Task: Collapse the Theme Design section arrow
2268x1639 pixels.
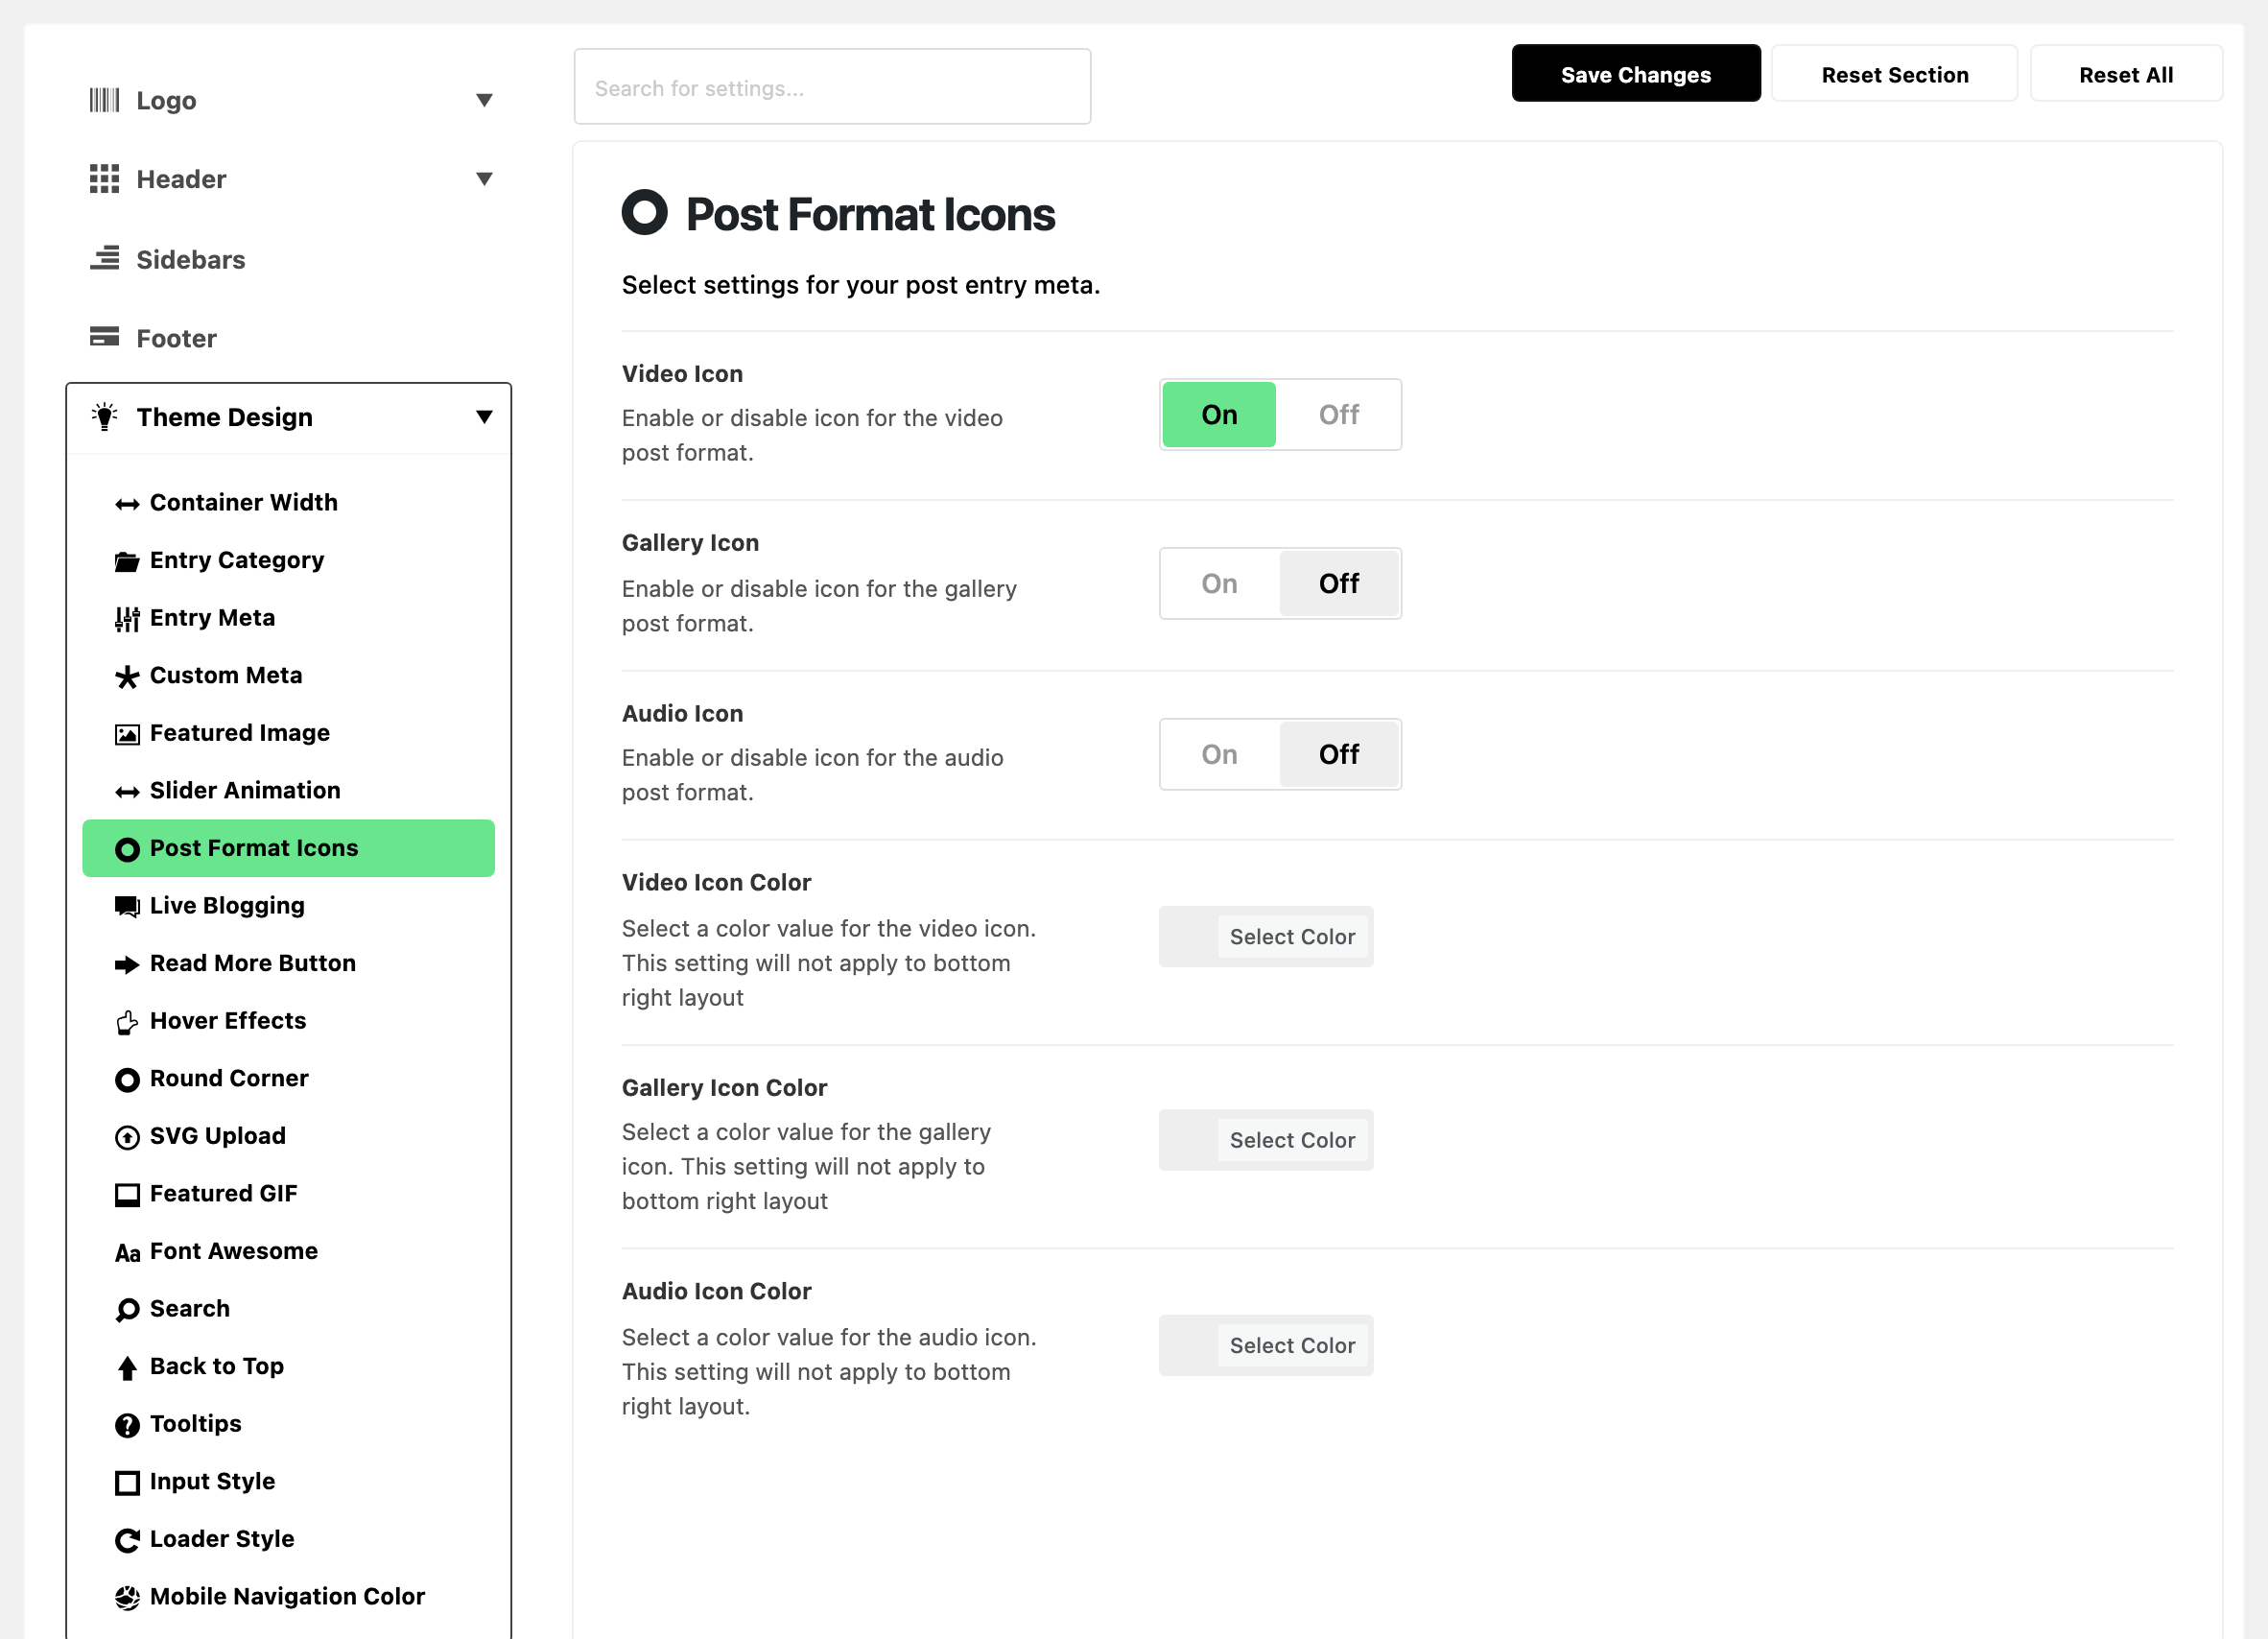Action: pos(484,416)
